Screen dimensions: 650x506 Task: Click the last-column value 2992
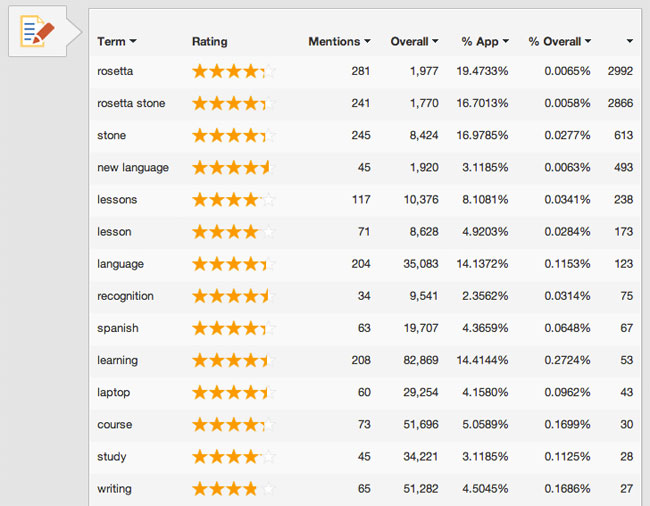pyautogui.click(x=620, y=71)
